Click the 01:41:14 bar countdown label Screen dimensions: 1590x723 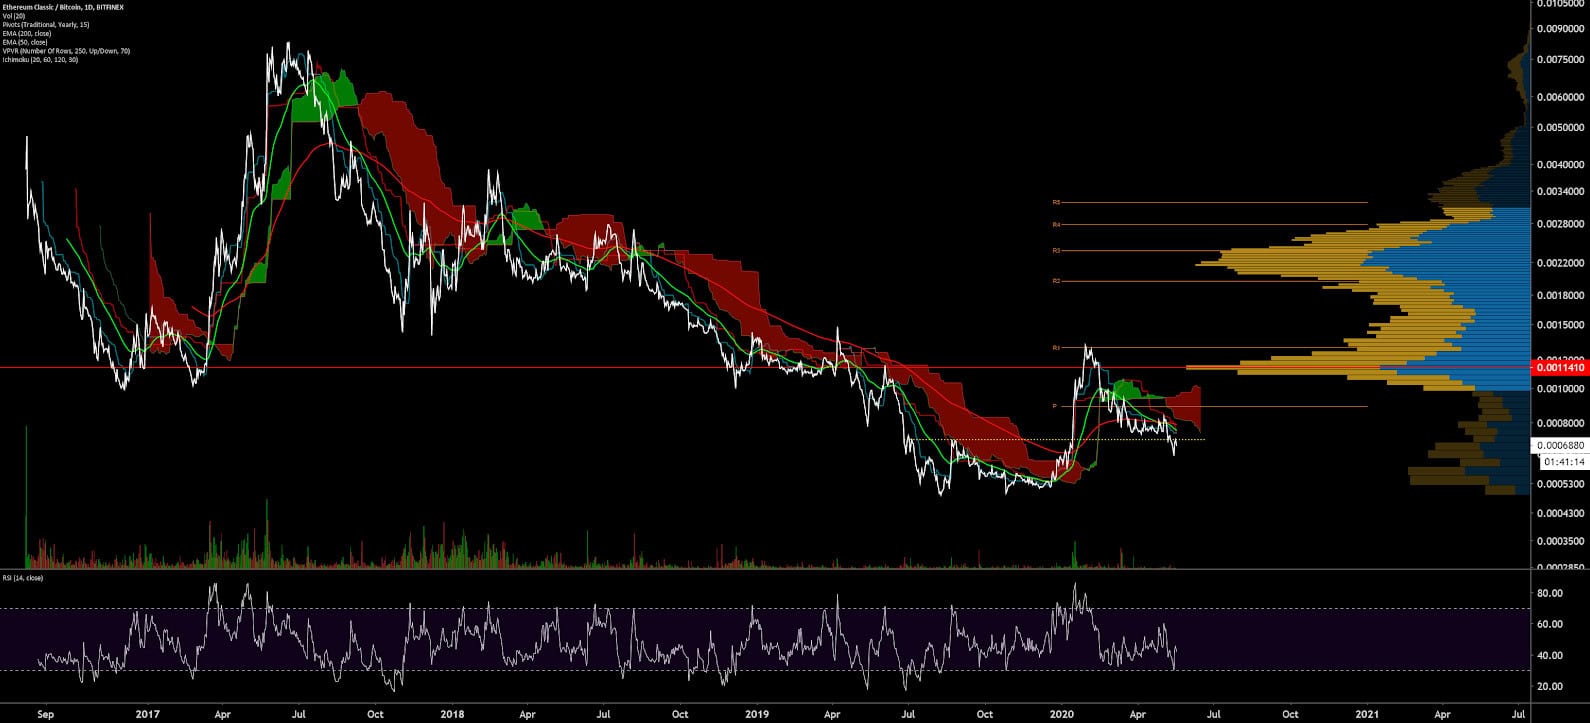coord(1563,462)
